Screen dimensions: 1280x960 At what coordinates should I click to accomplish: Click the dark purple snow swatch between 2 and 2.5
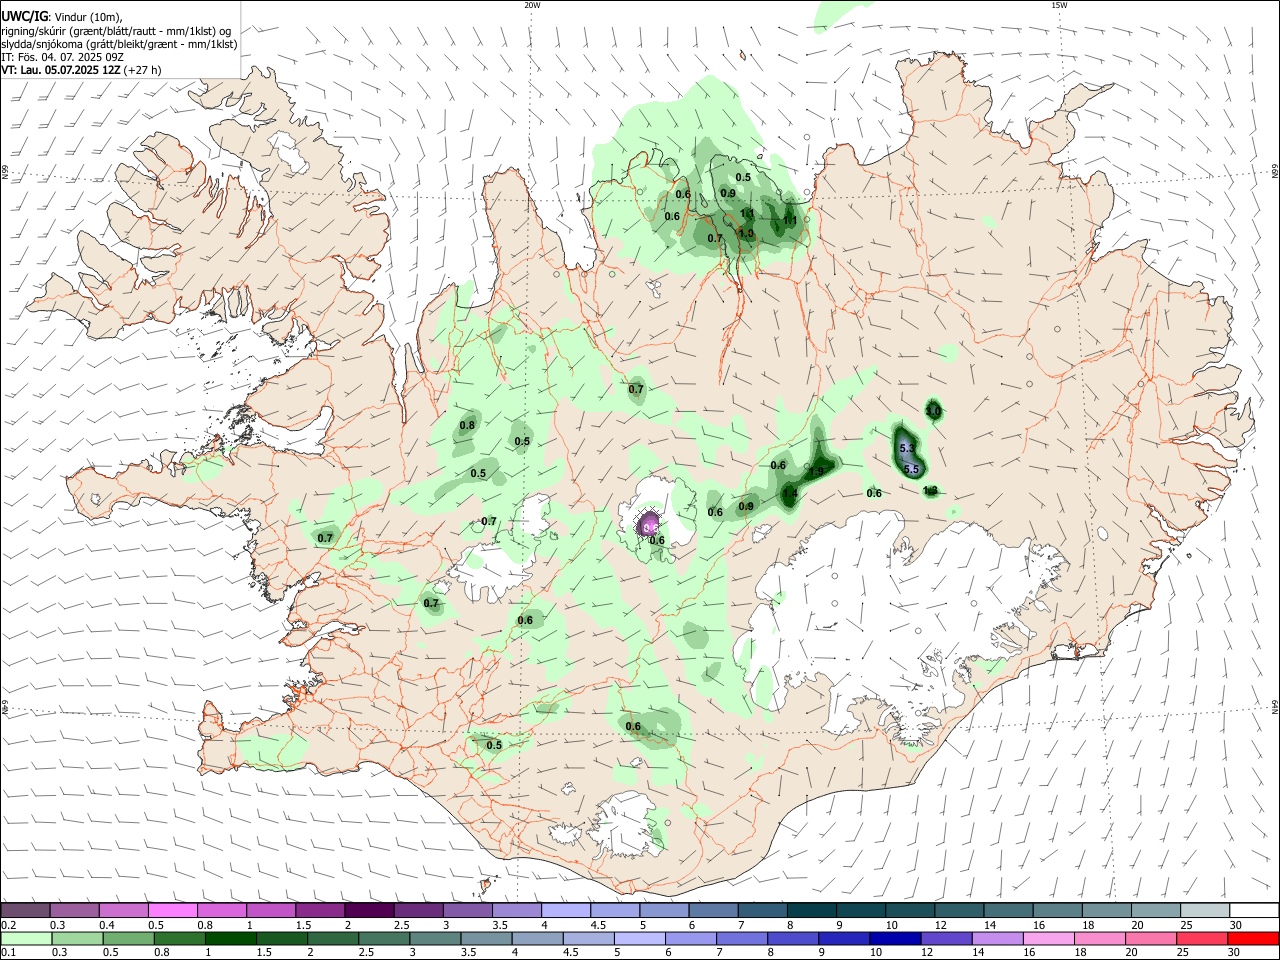pos(369,910)
